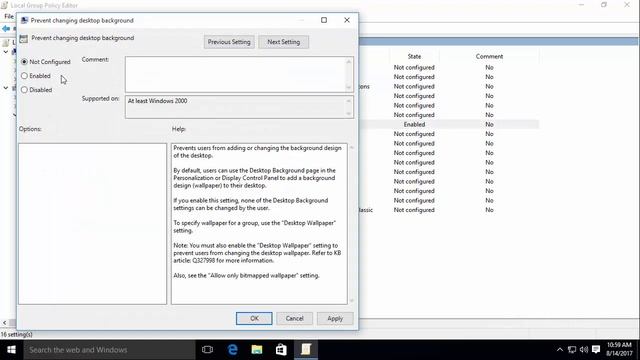Viewport: 640px width, 360px height.
Task: Open the volume tray icon
Action: click(584, 350)
